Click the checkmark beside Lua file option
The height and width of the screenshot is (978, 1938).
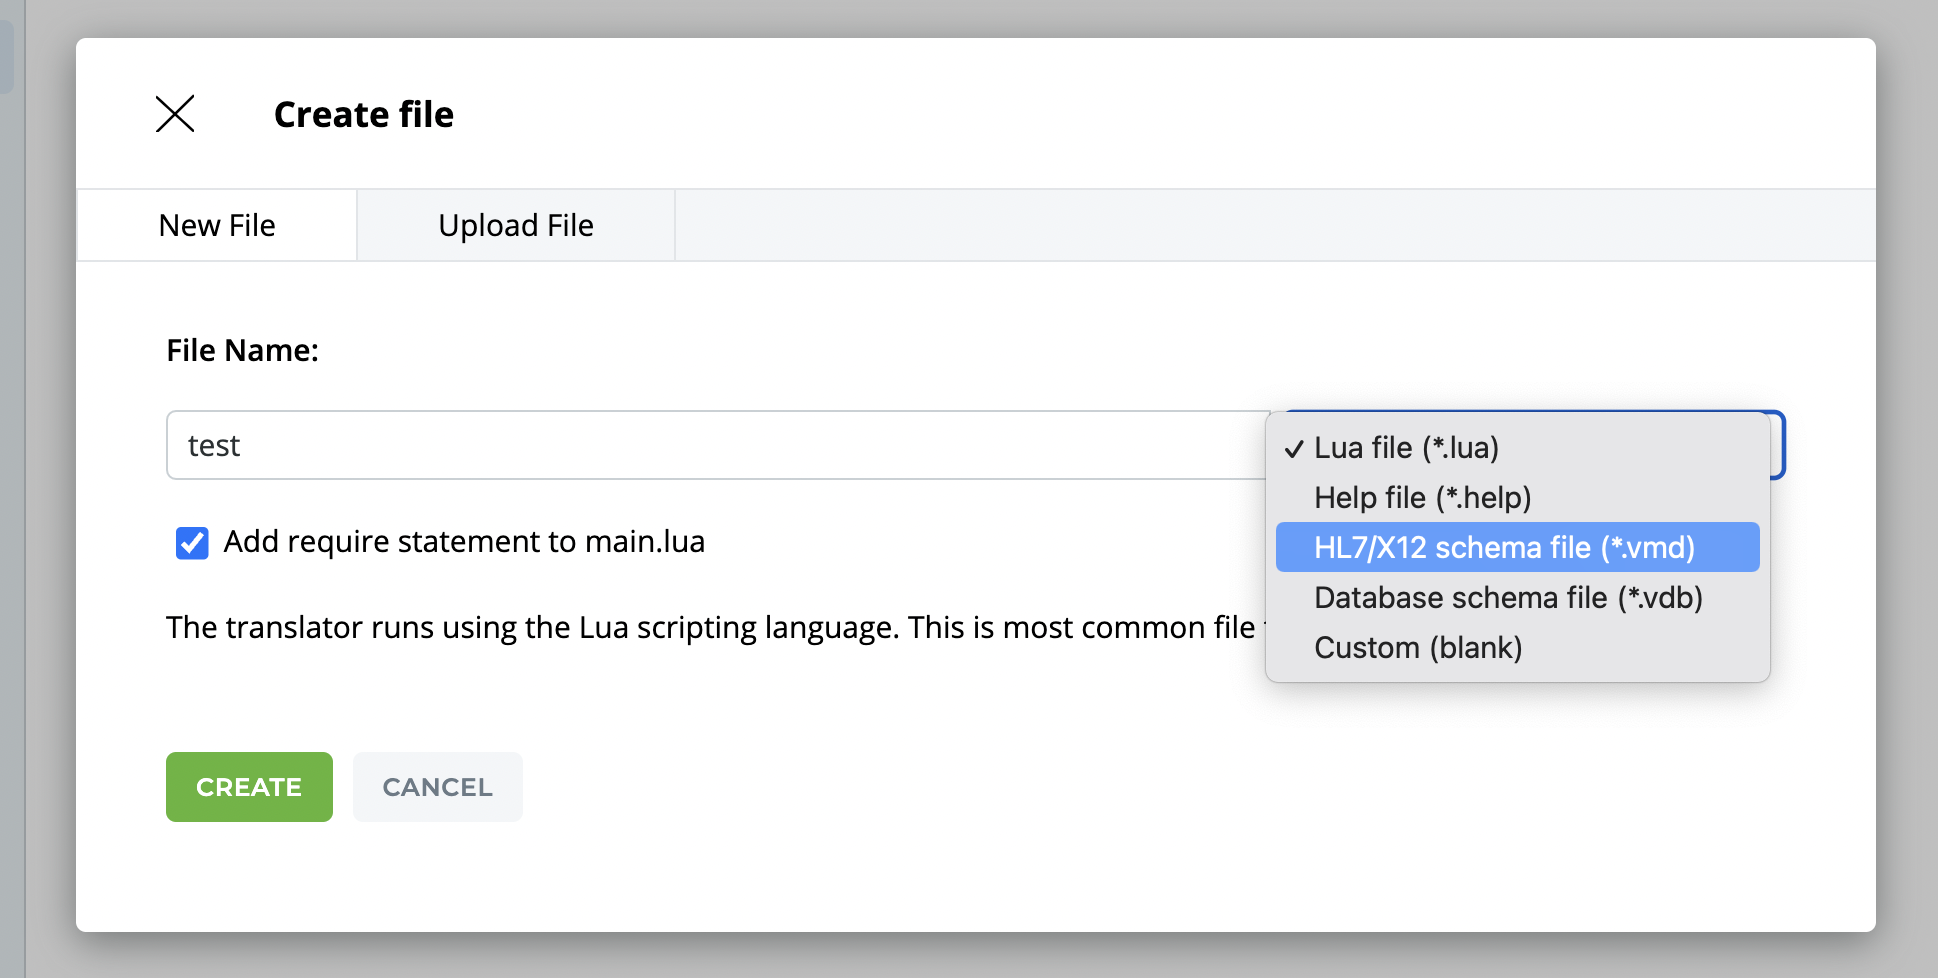(x=1294, y=449)
